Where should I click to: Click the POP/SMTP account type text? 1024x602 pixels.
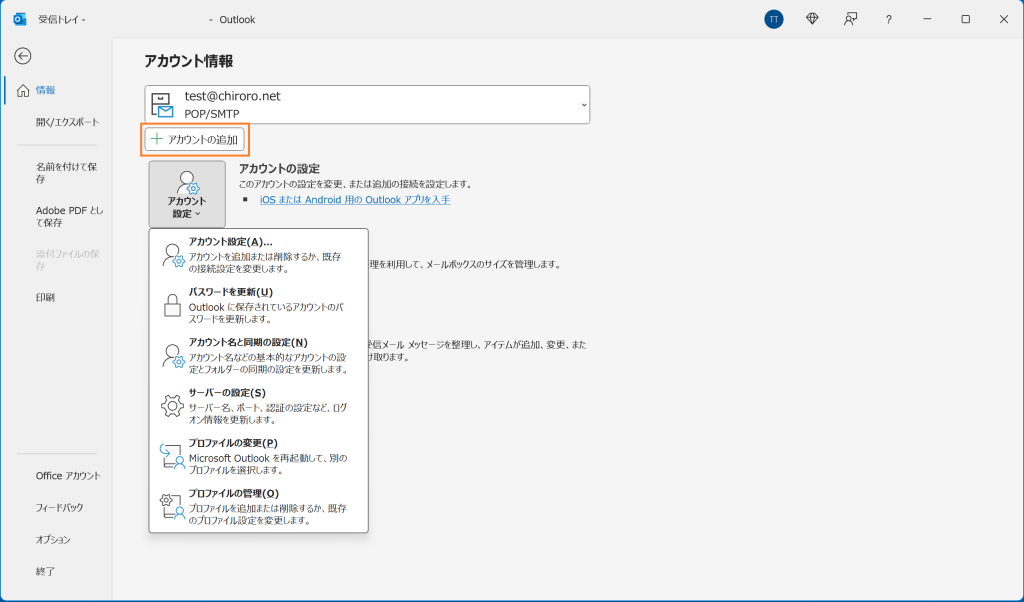coord(212,114)
